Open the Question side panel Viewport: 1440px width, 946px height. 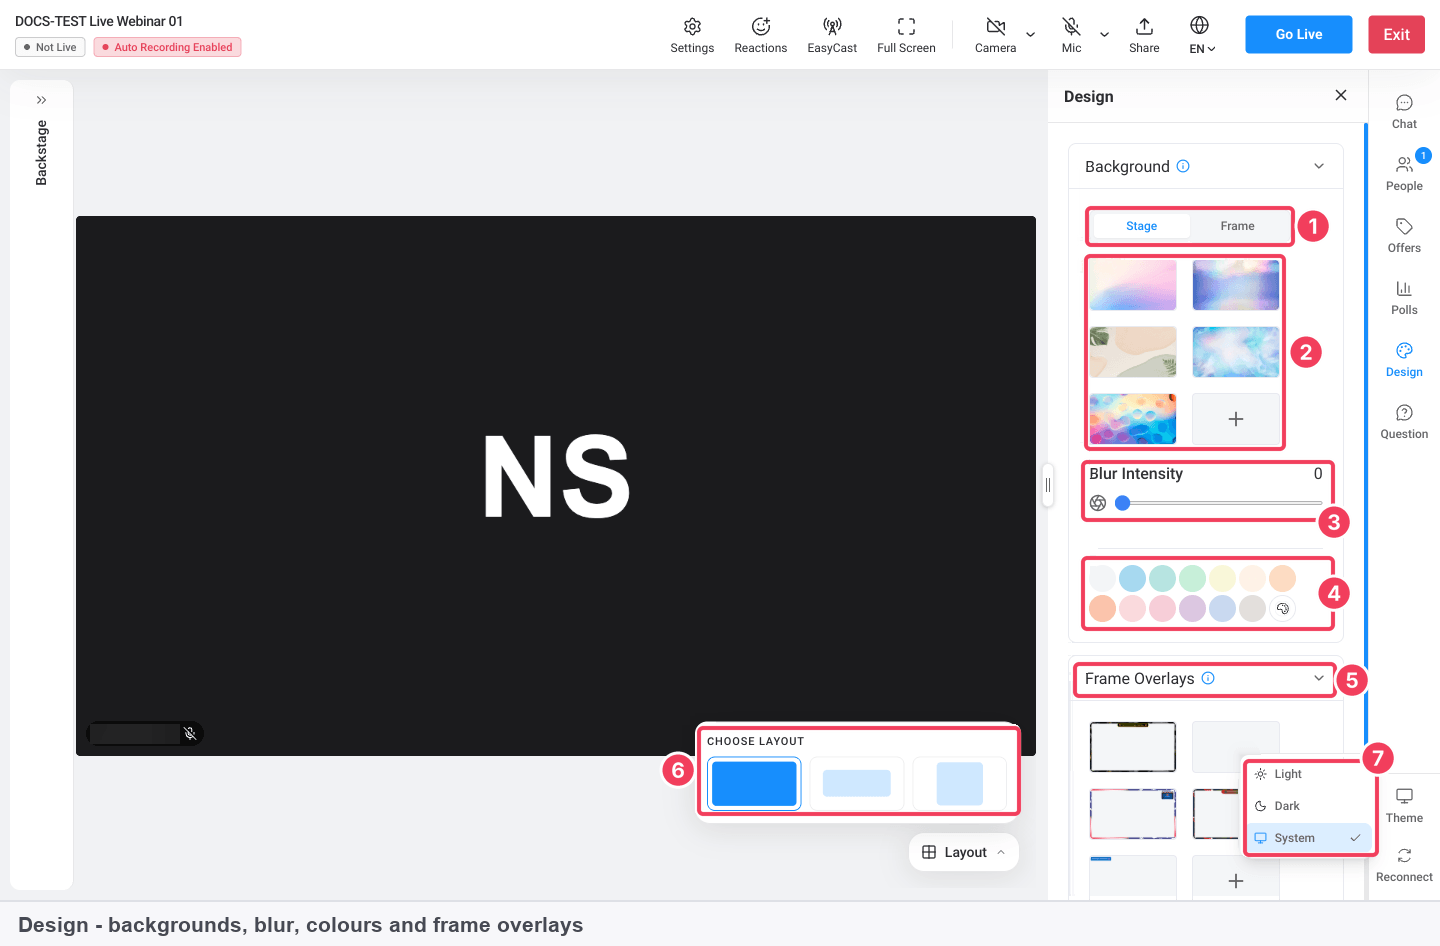pos(1404,422)
